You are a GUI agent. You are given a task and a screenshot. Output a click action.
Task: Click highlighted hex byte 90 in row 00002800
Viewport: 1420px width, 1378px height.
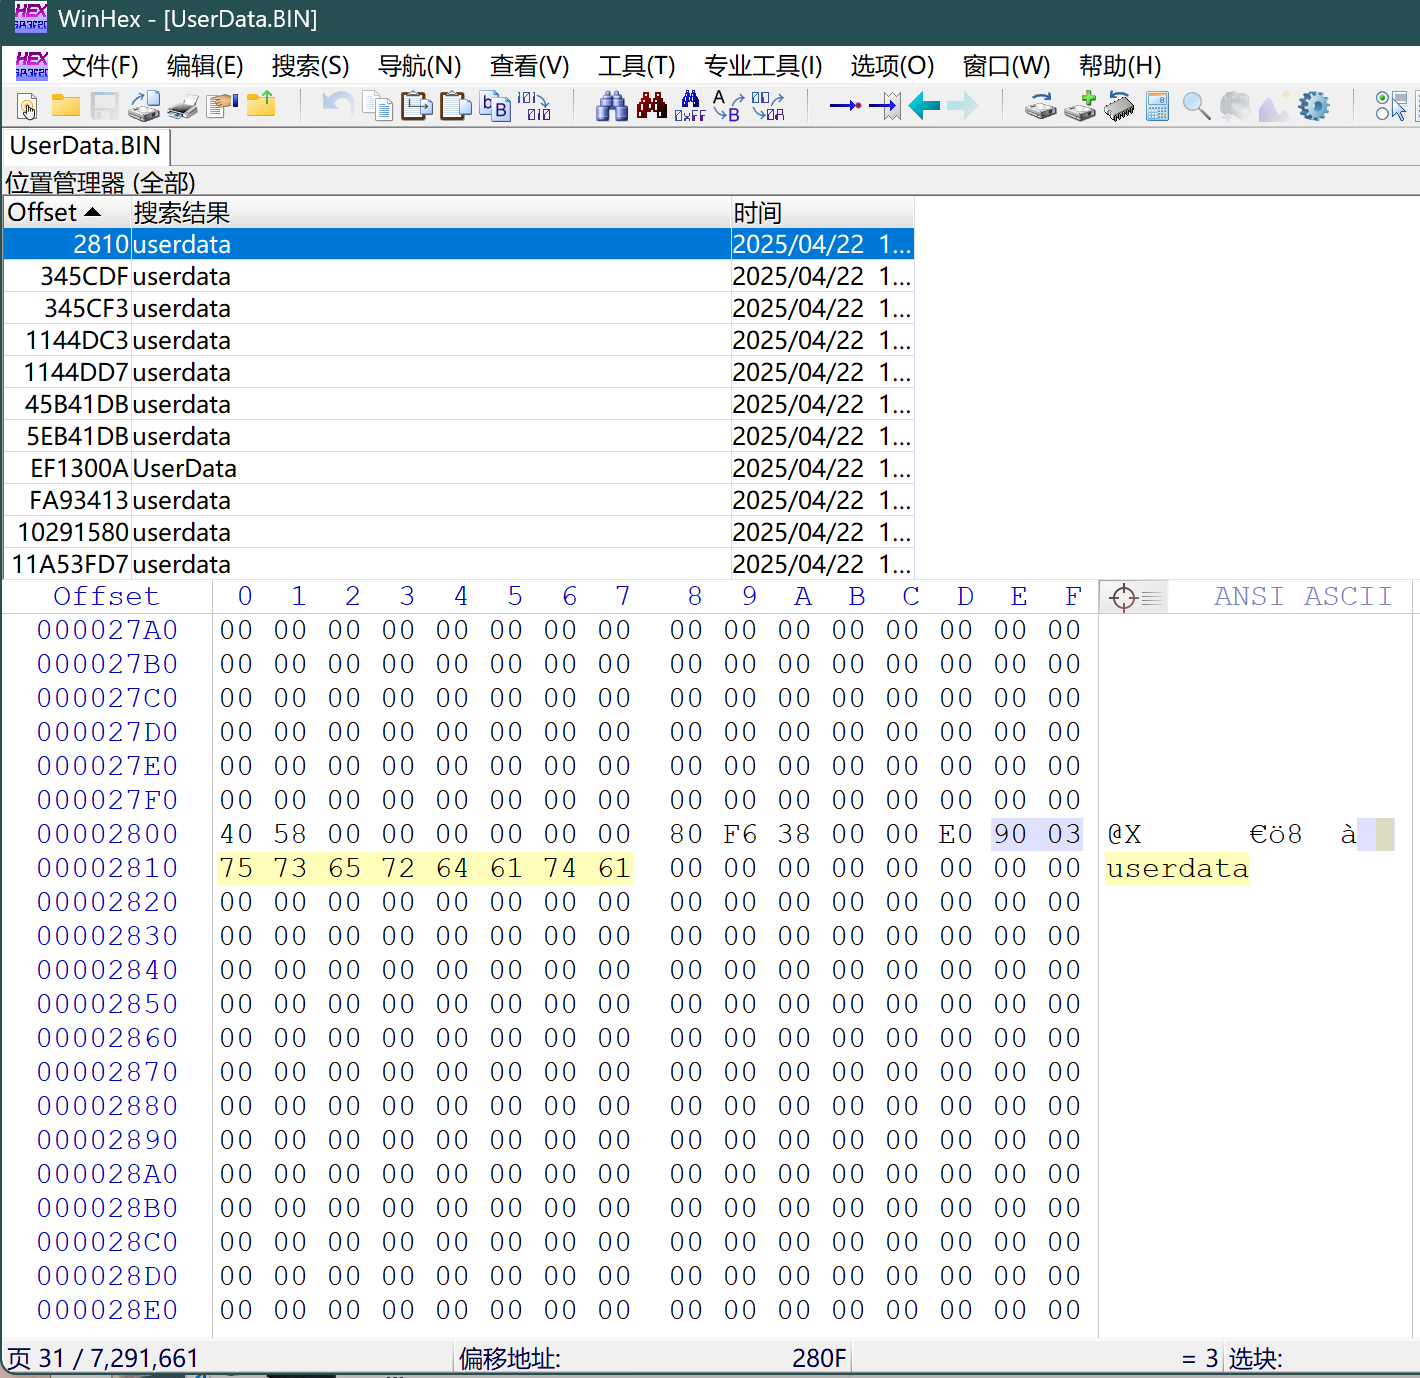[1010, 834]
